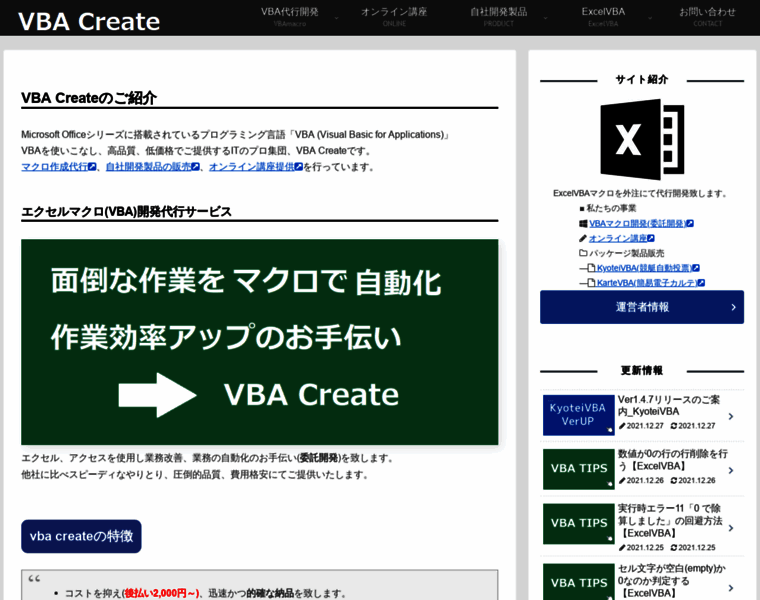This screenshot has width=760, height=600.
Task: Follow the 自社開発製品の販売 link
Action: pyautogui.click(x=148, y=167)
